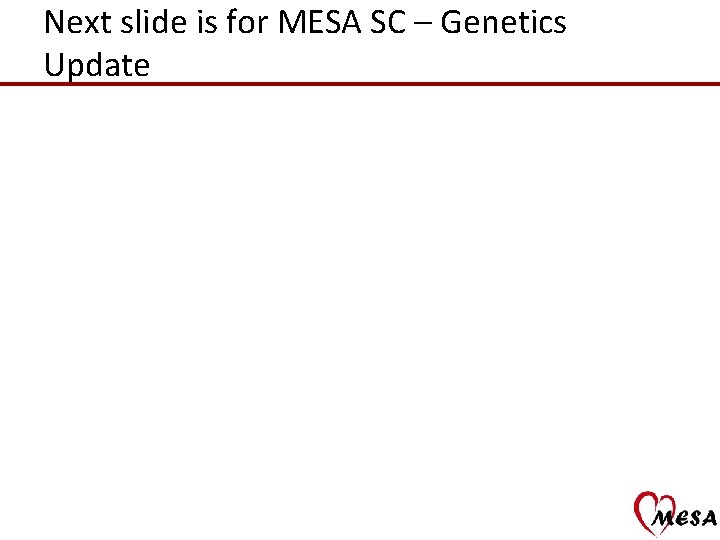Click the word "slide" in the title
Viewport: 720px width, 540px height.
coord(153,21)
